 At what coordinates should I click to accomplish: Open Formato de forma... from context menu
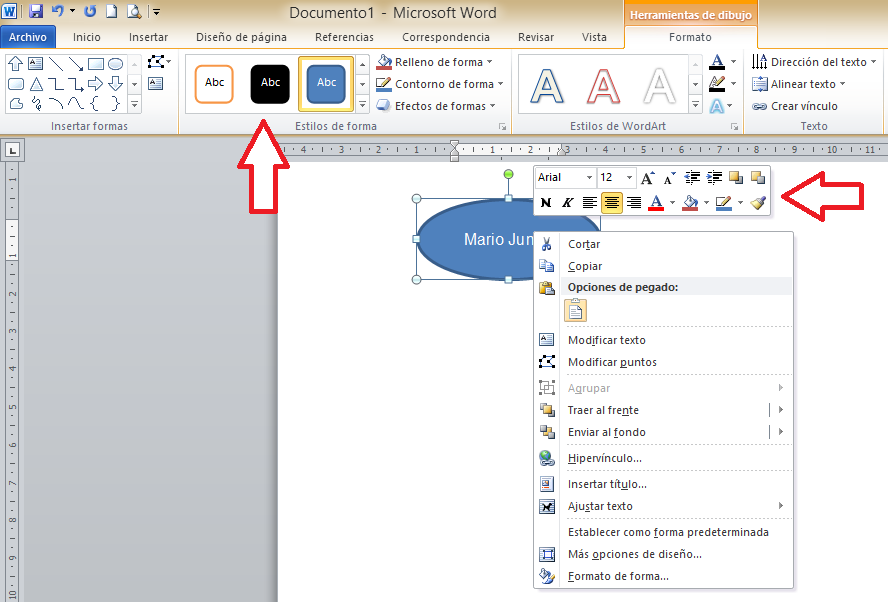[618, 576]
